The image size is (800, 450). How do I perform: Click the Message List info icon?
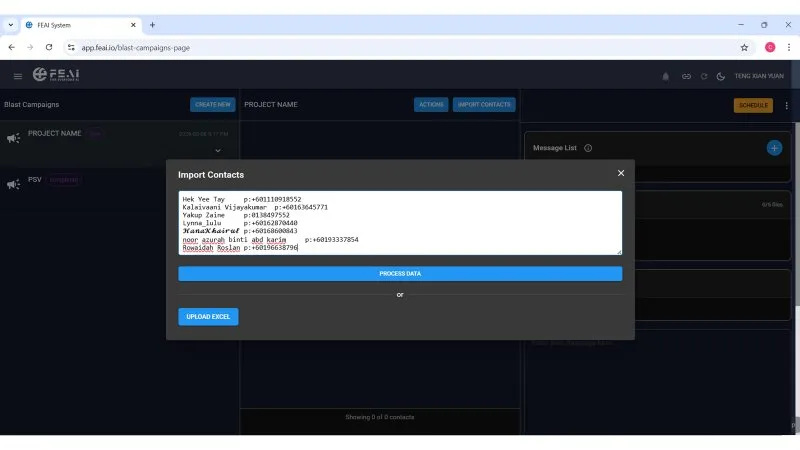[x=588, y=148]
